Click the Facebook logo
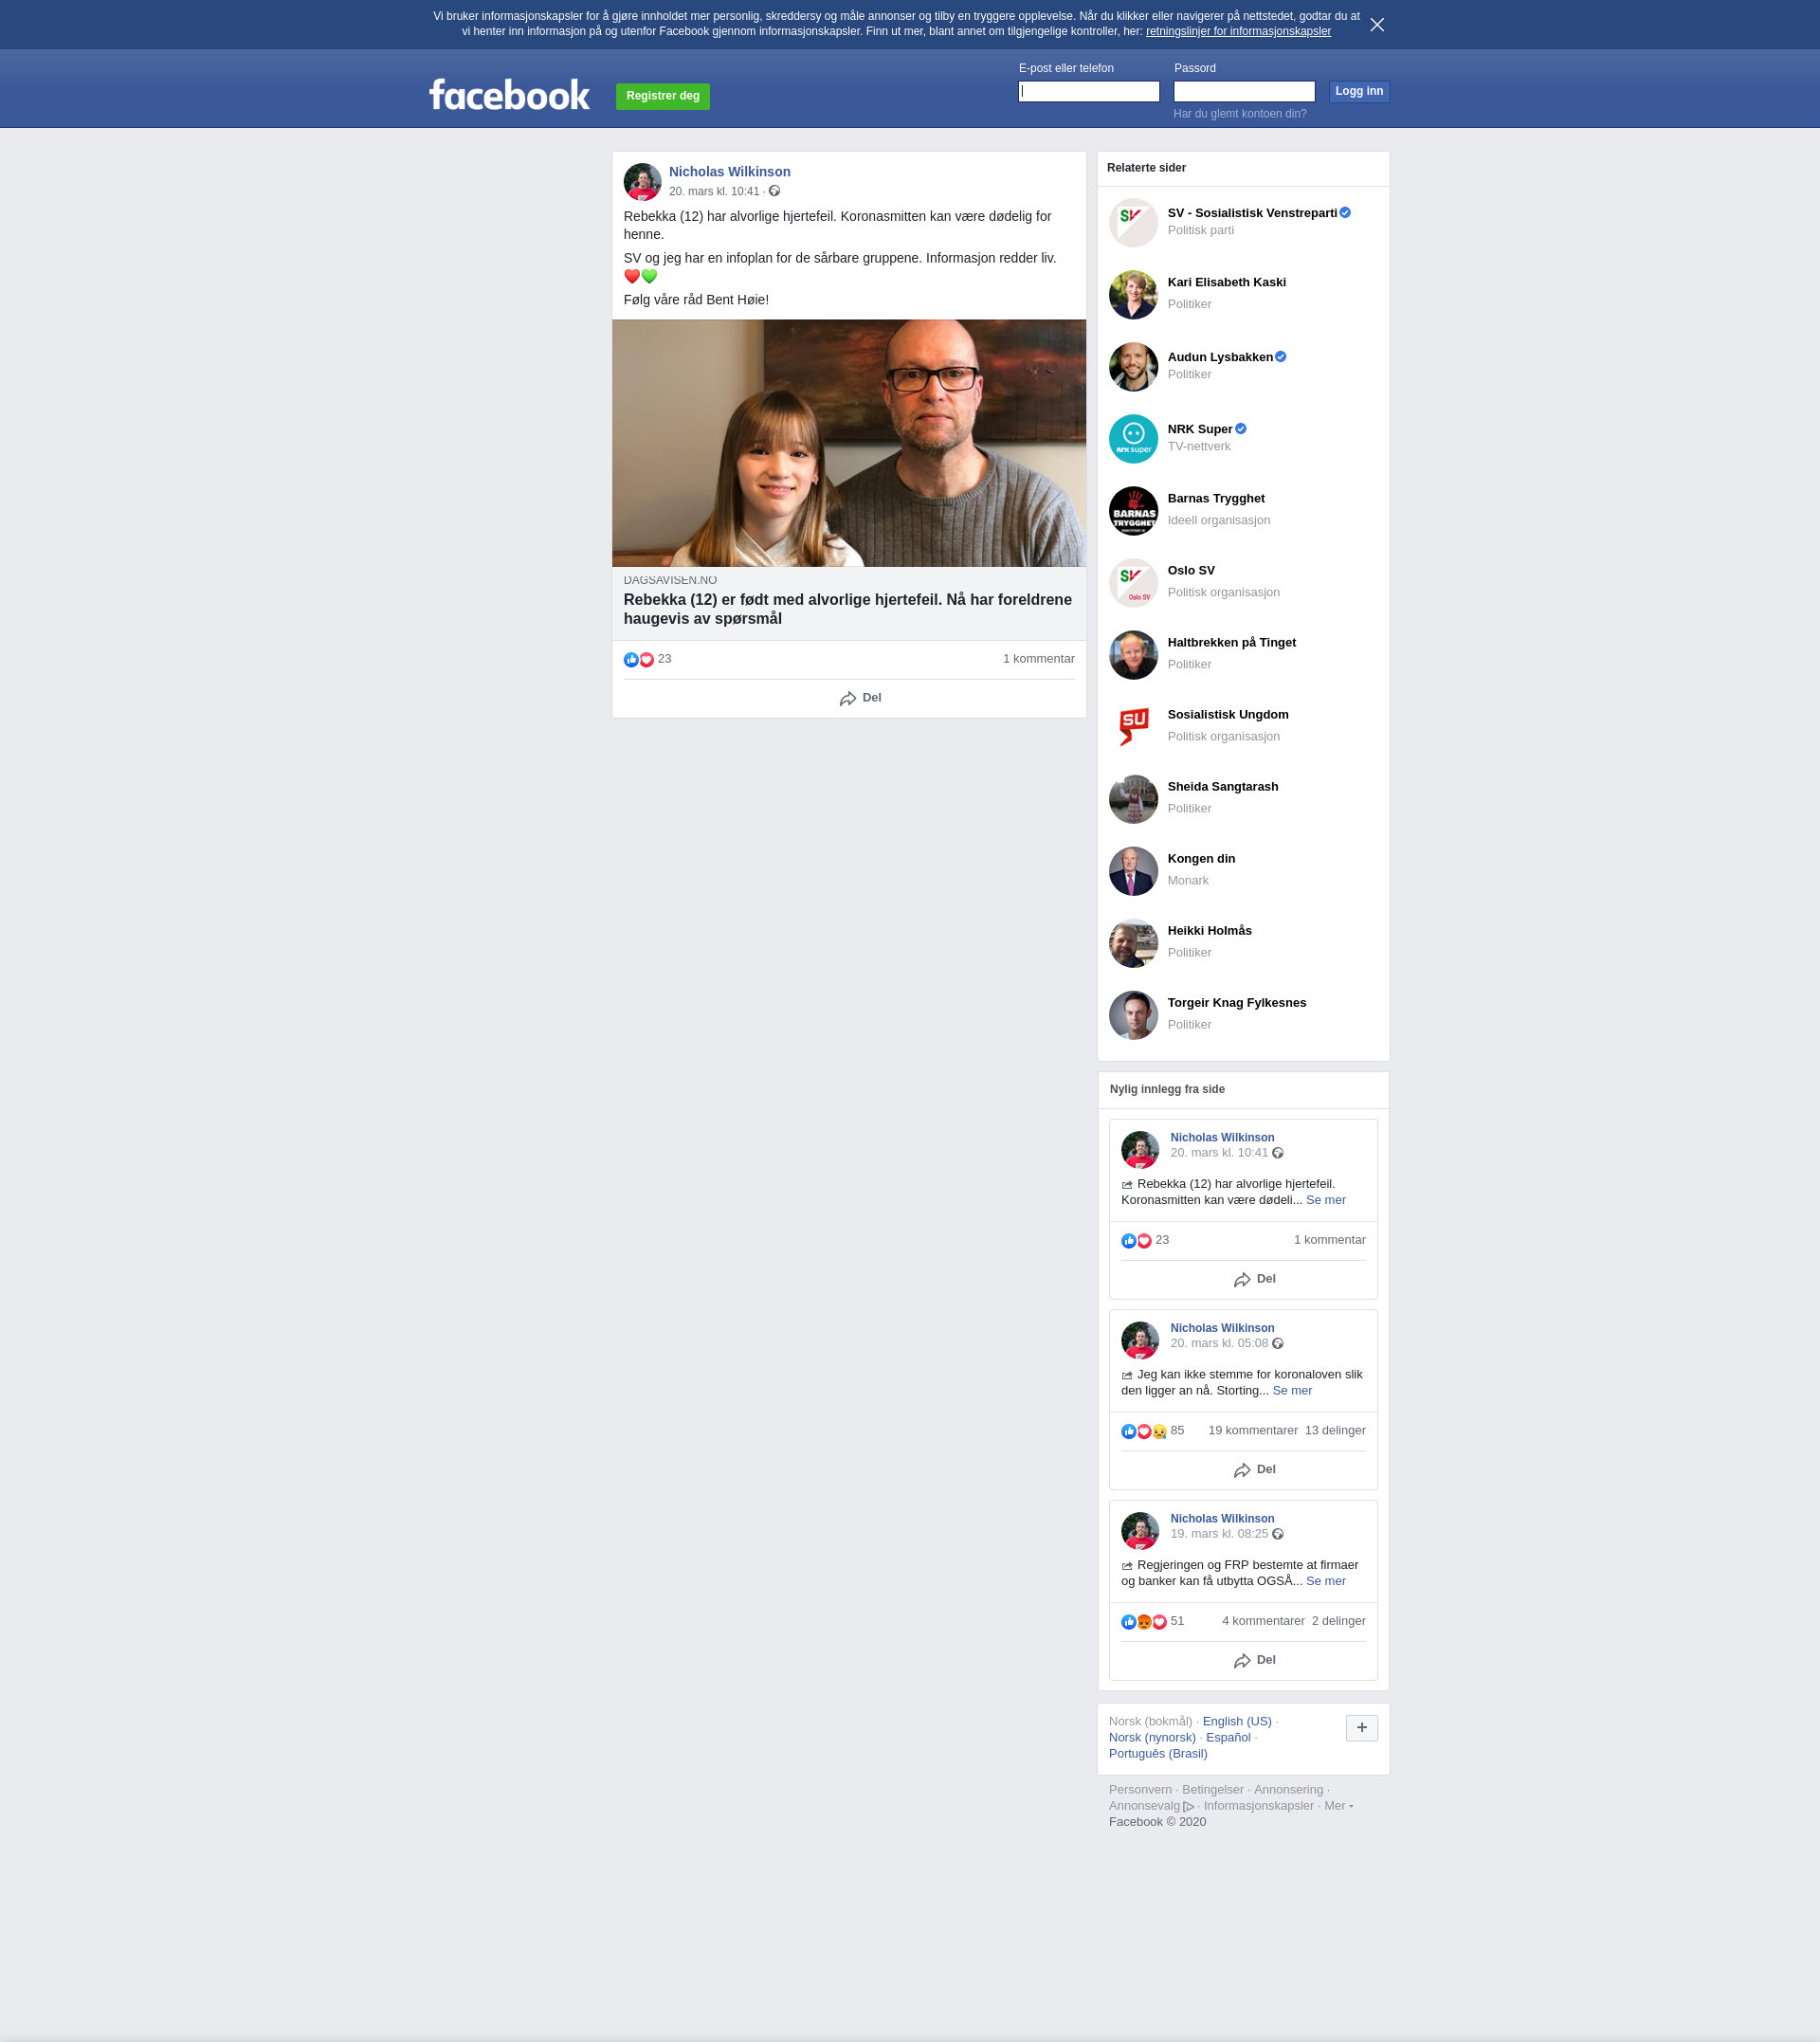This screenshot has height=2042, width=1820. 509,95
